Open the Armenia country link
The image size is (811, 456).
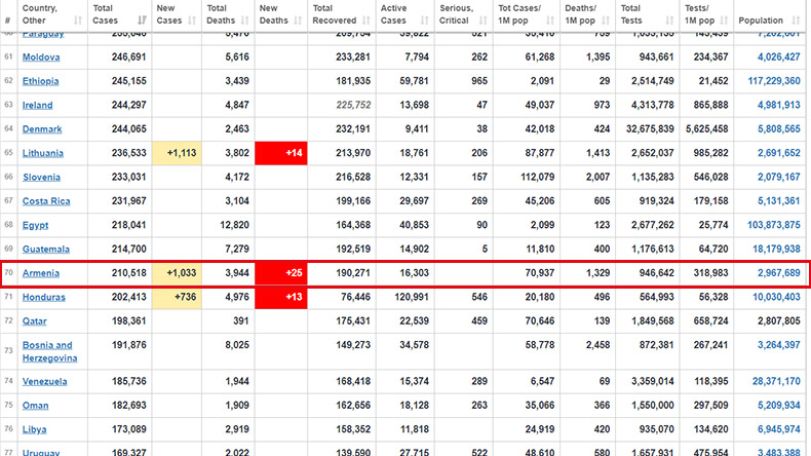41,273
